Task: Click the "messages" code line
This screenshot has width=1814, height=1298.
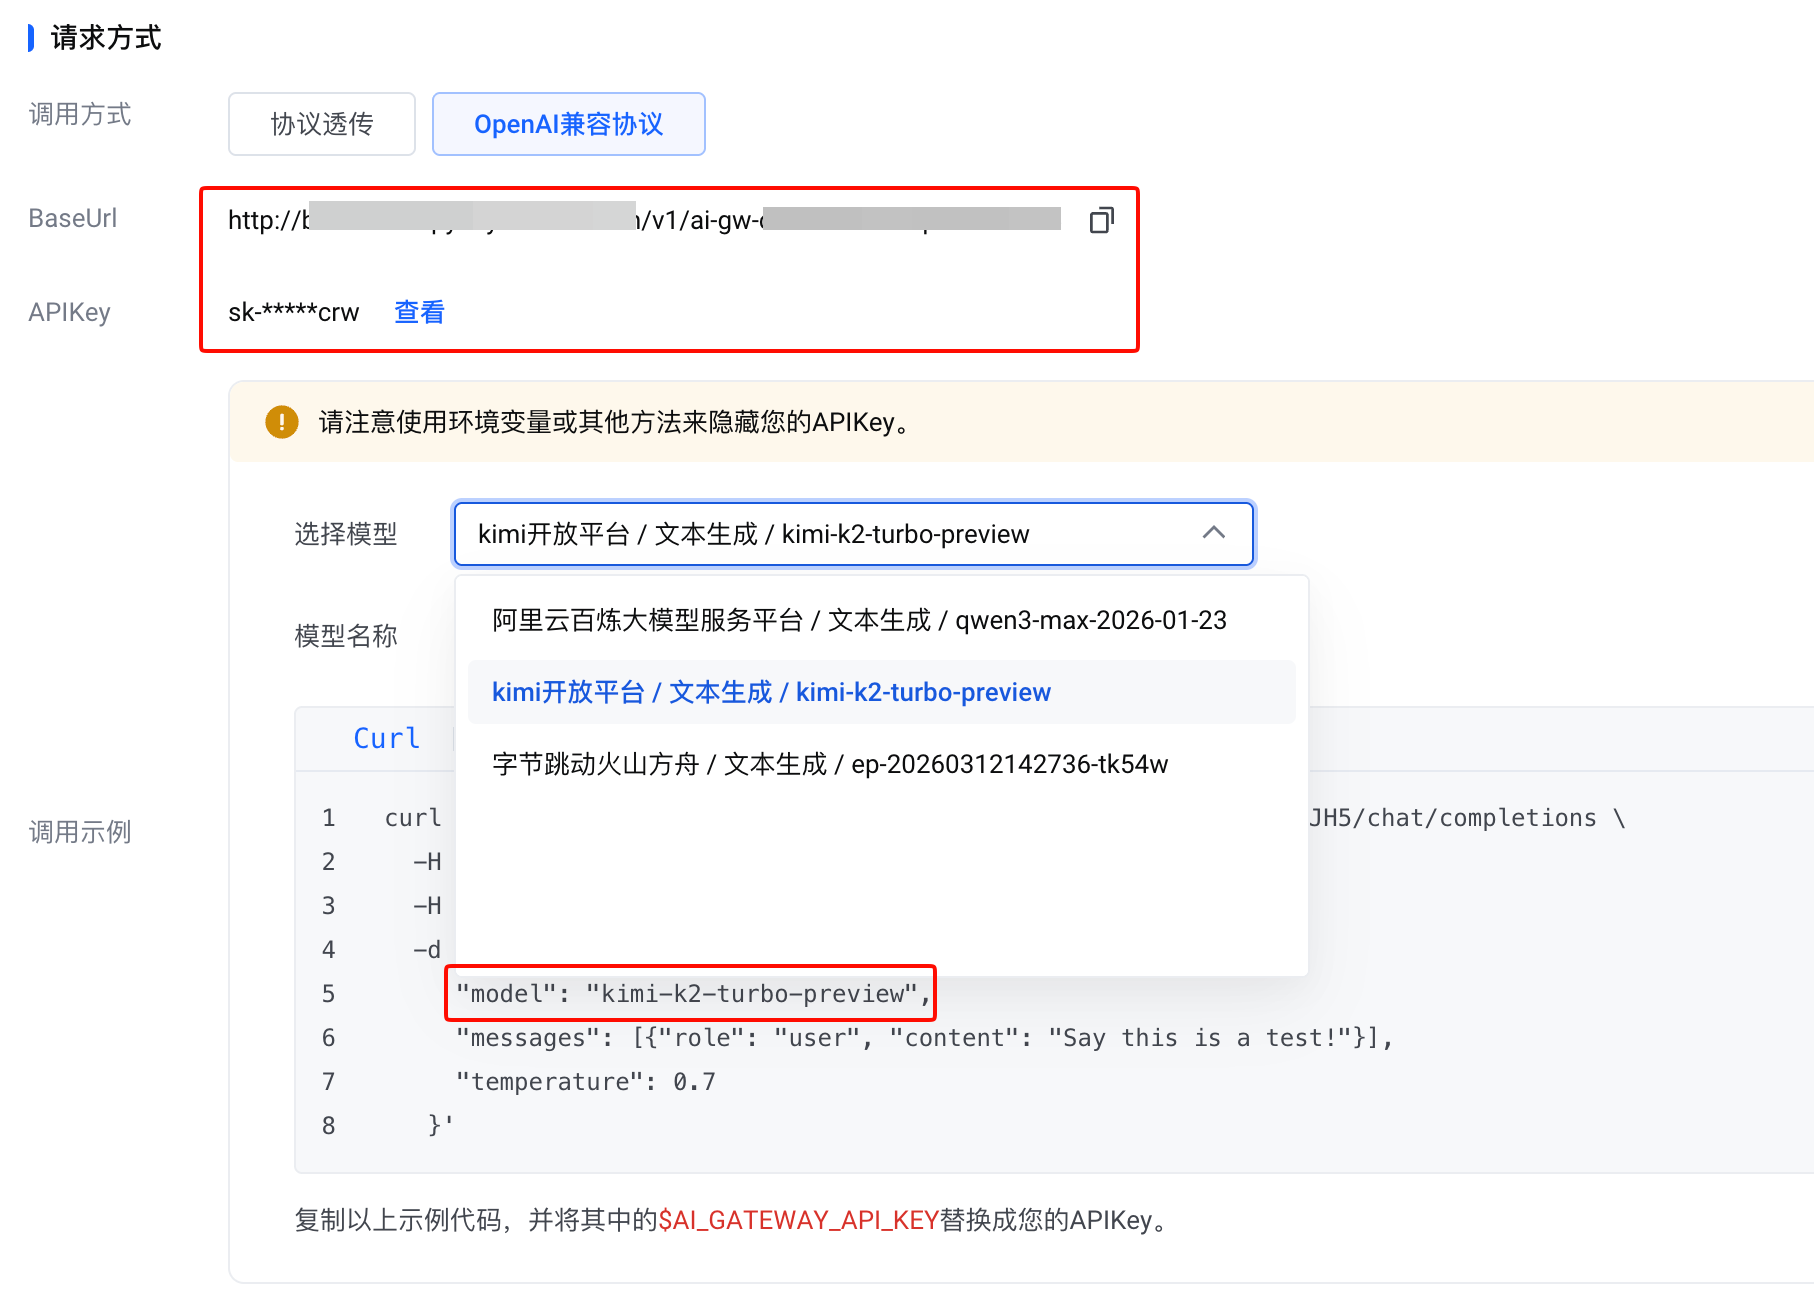Action: click(x=924, y=1037)
